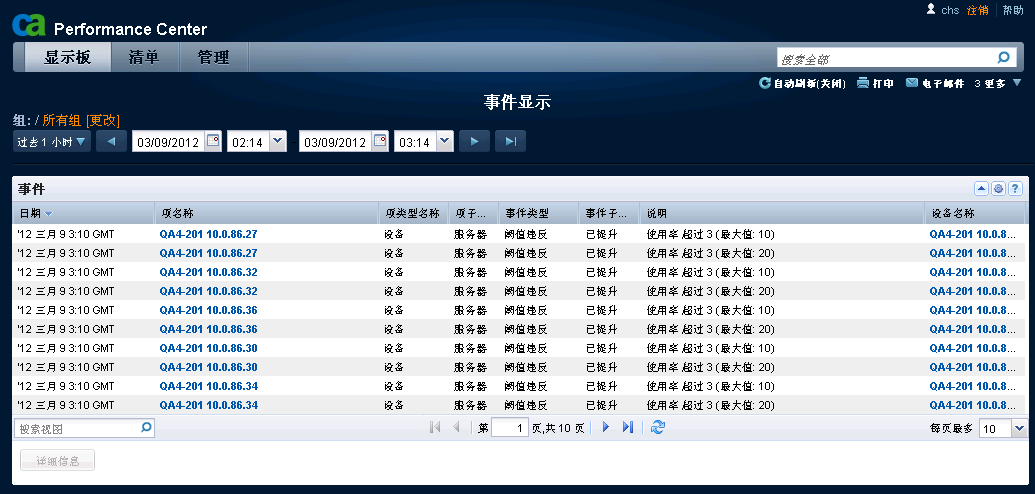Click magnifier icon in 搜索视图 box
The width and height of the screenshot is (1035, 494).
[147, 428]
